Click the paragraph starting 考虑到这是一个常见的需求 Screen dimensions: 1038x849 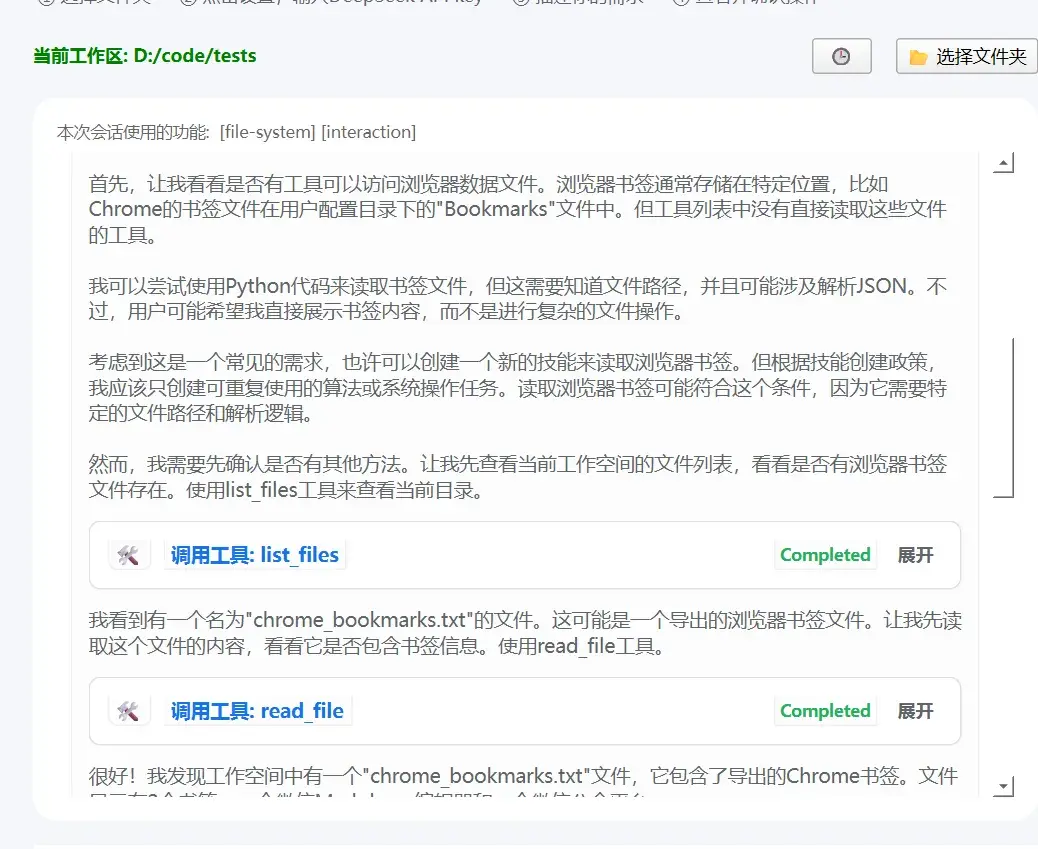coord(518,388)
